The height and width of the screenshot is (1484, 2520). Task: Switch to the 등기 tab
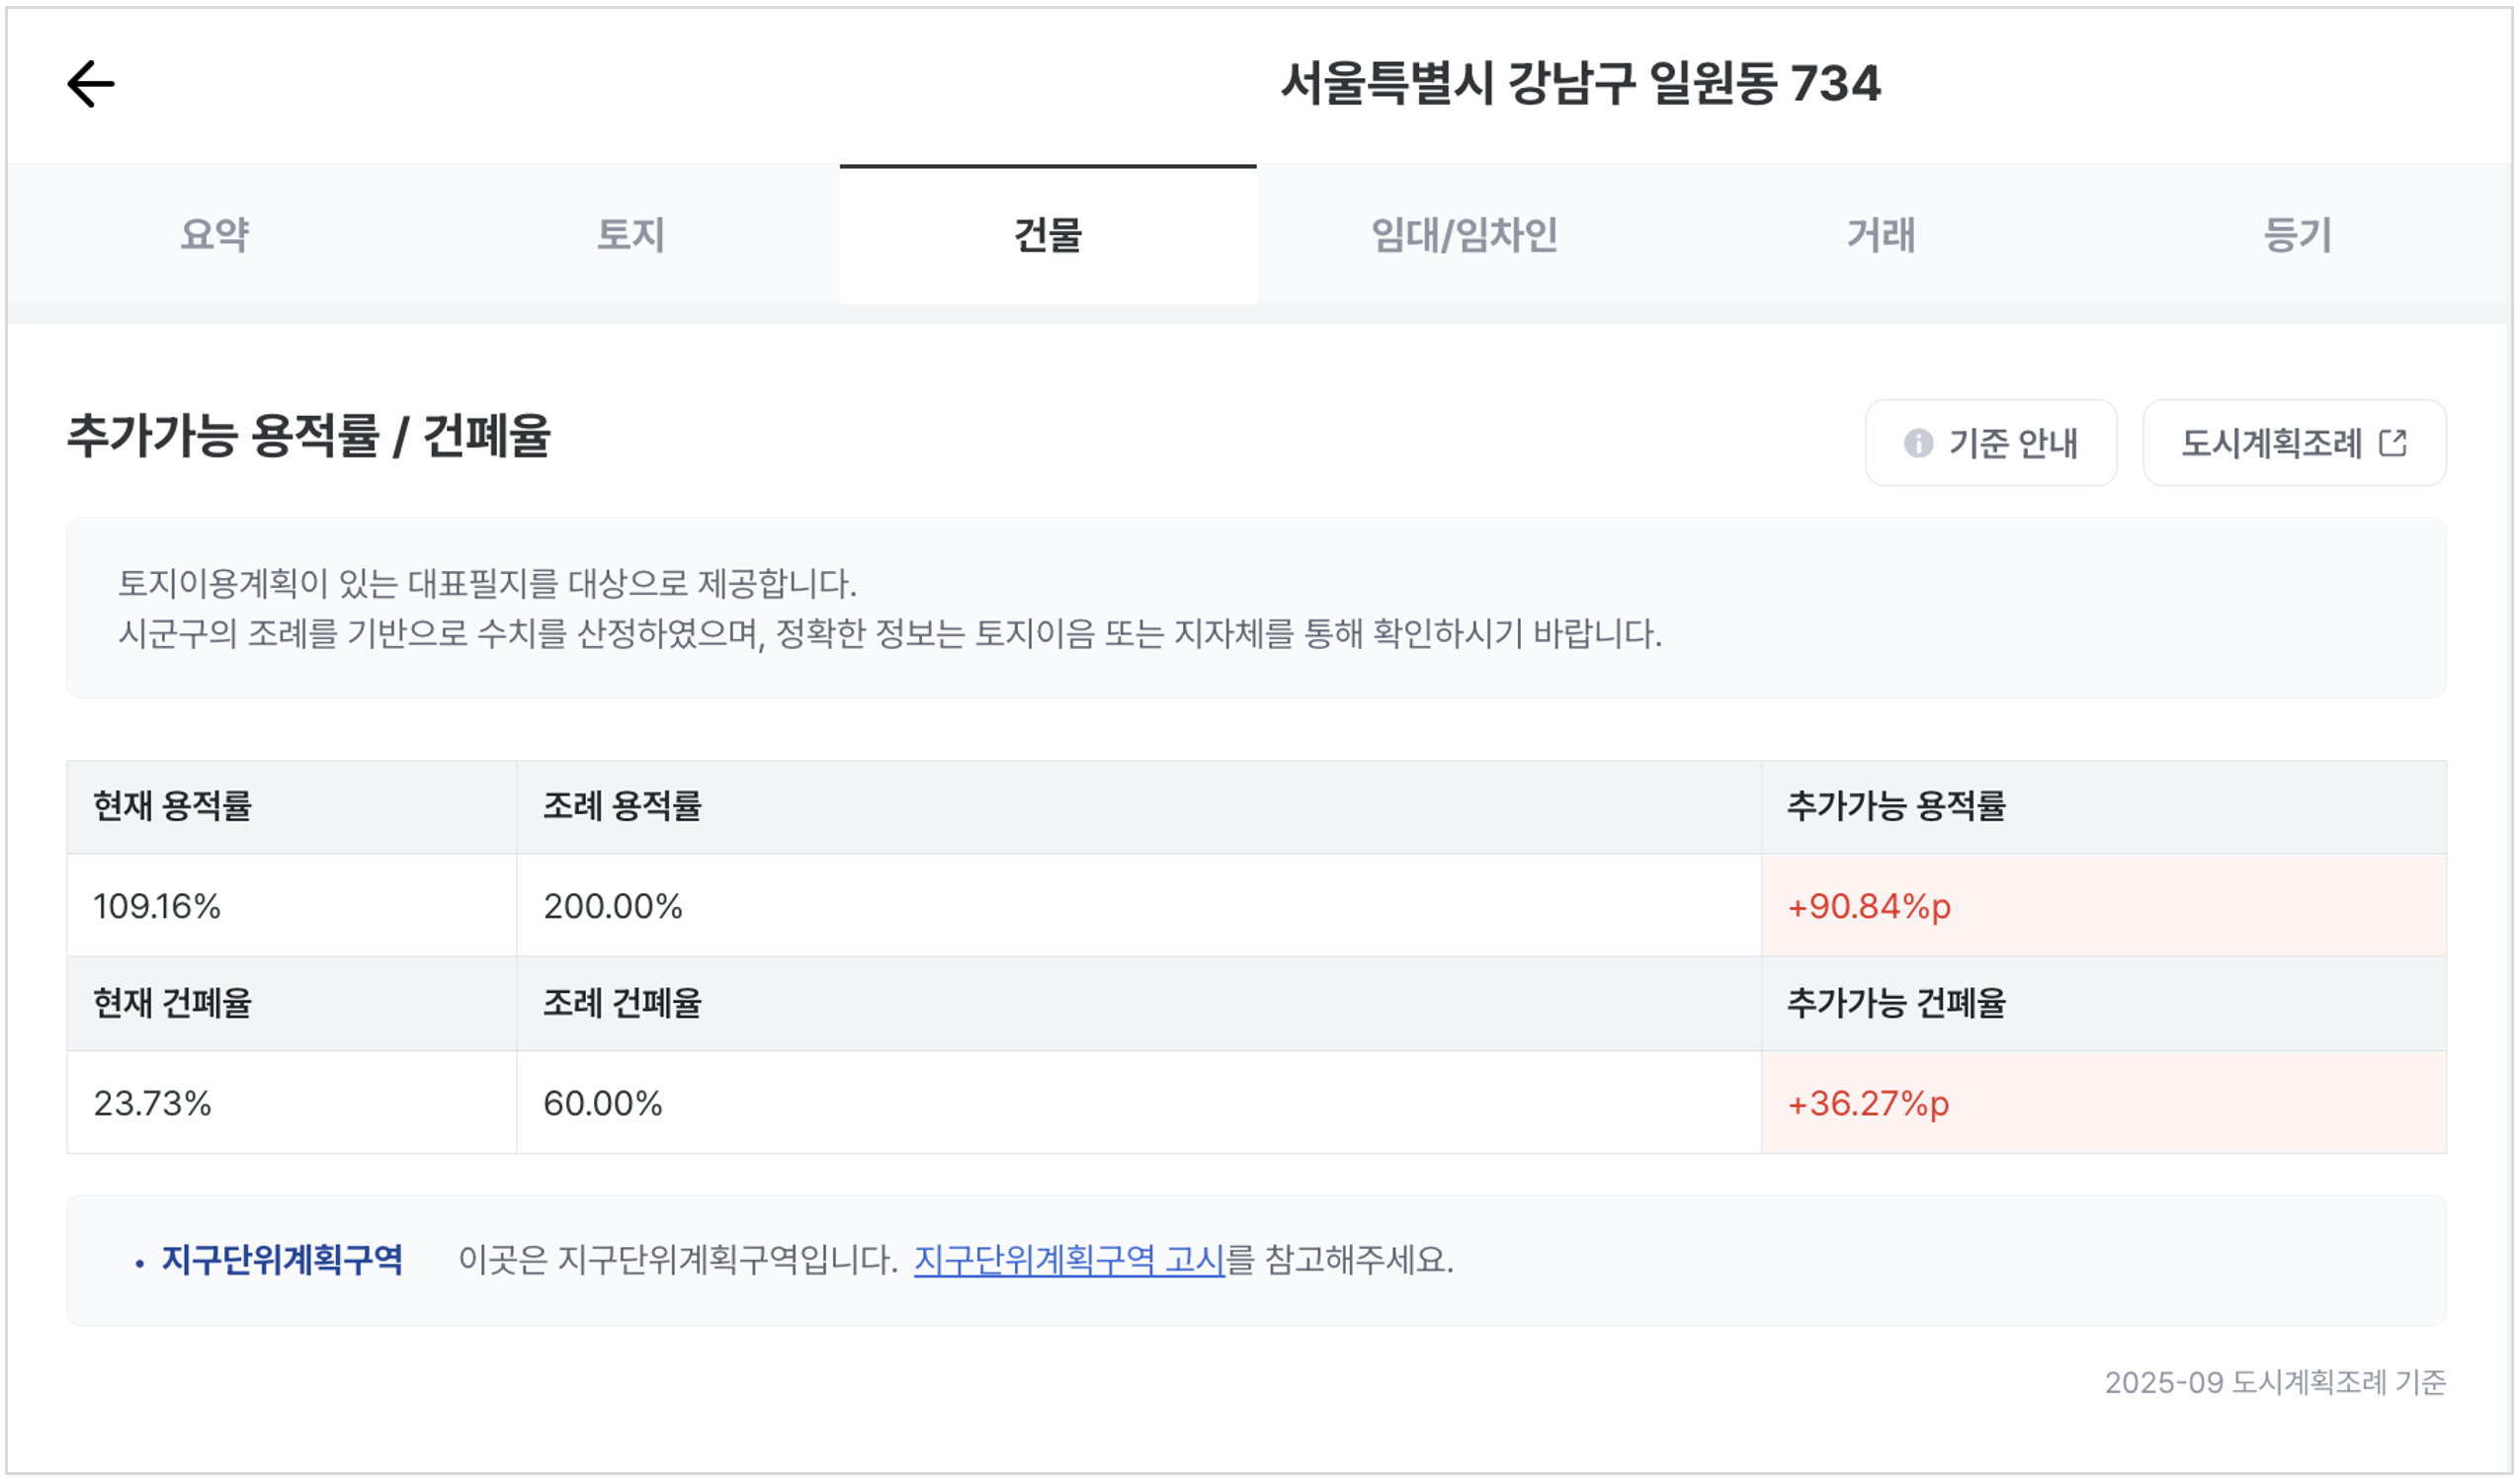(2297, 236)
